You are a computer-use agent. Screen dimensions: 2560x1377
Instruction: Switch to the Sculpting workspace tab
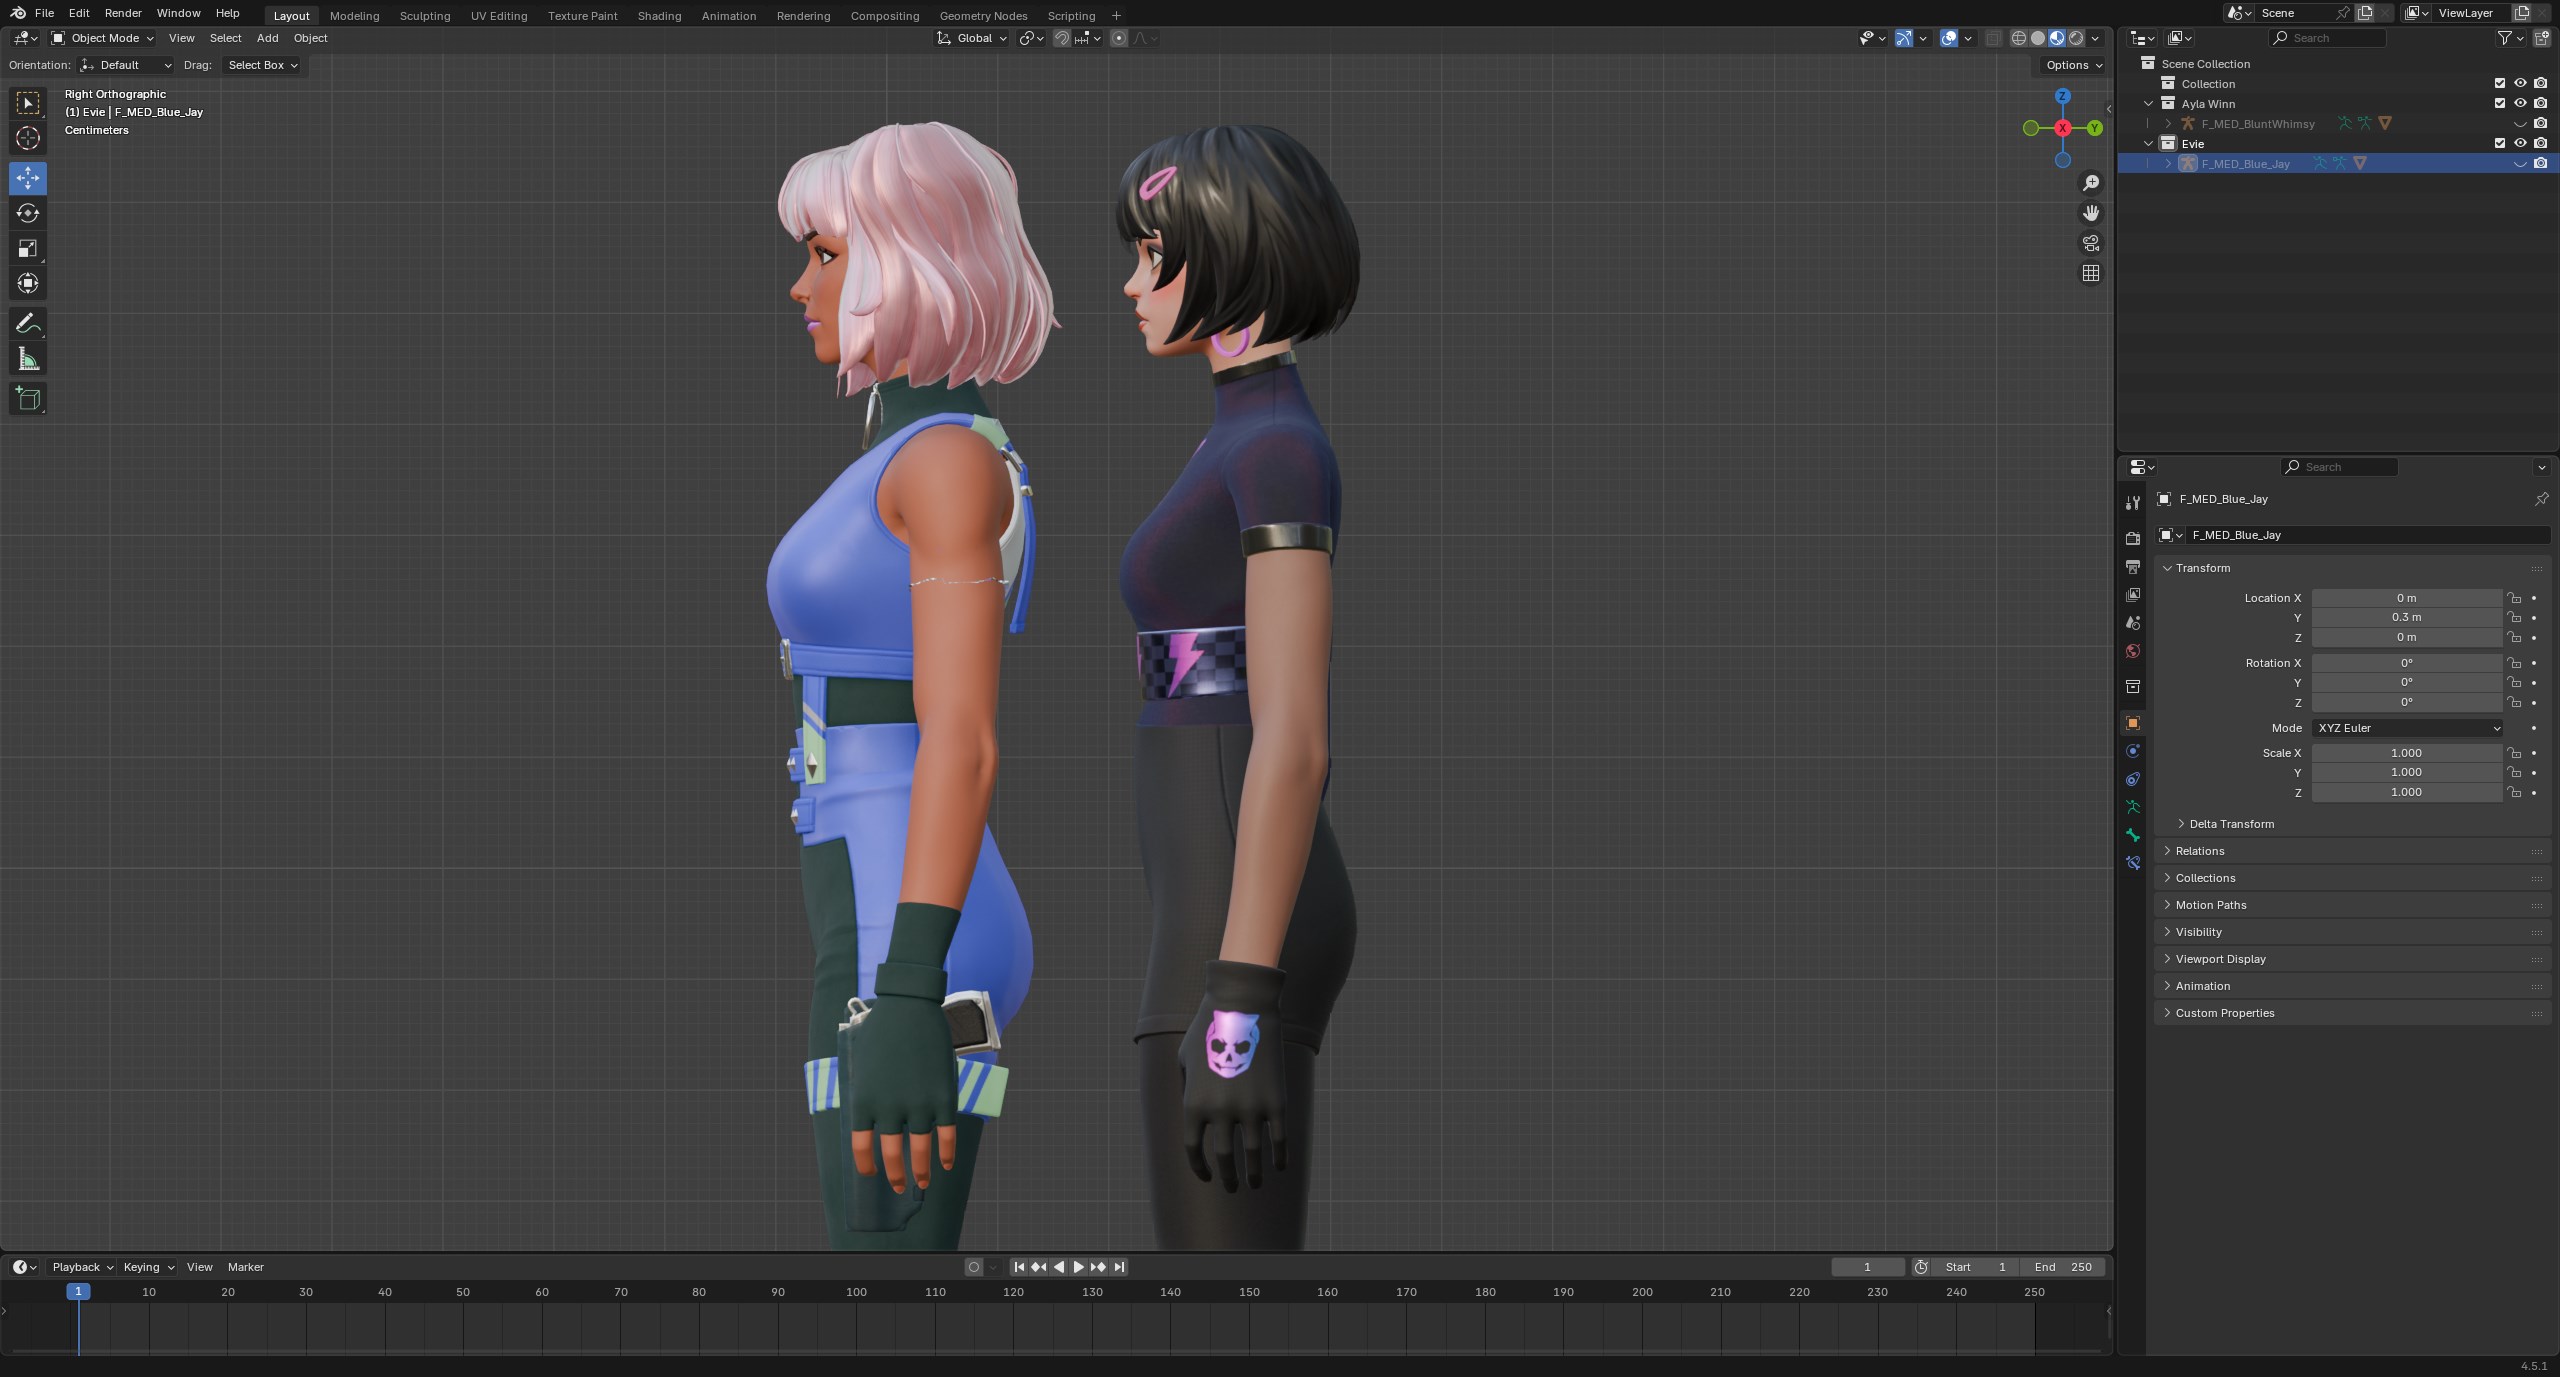pos(425,16)
